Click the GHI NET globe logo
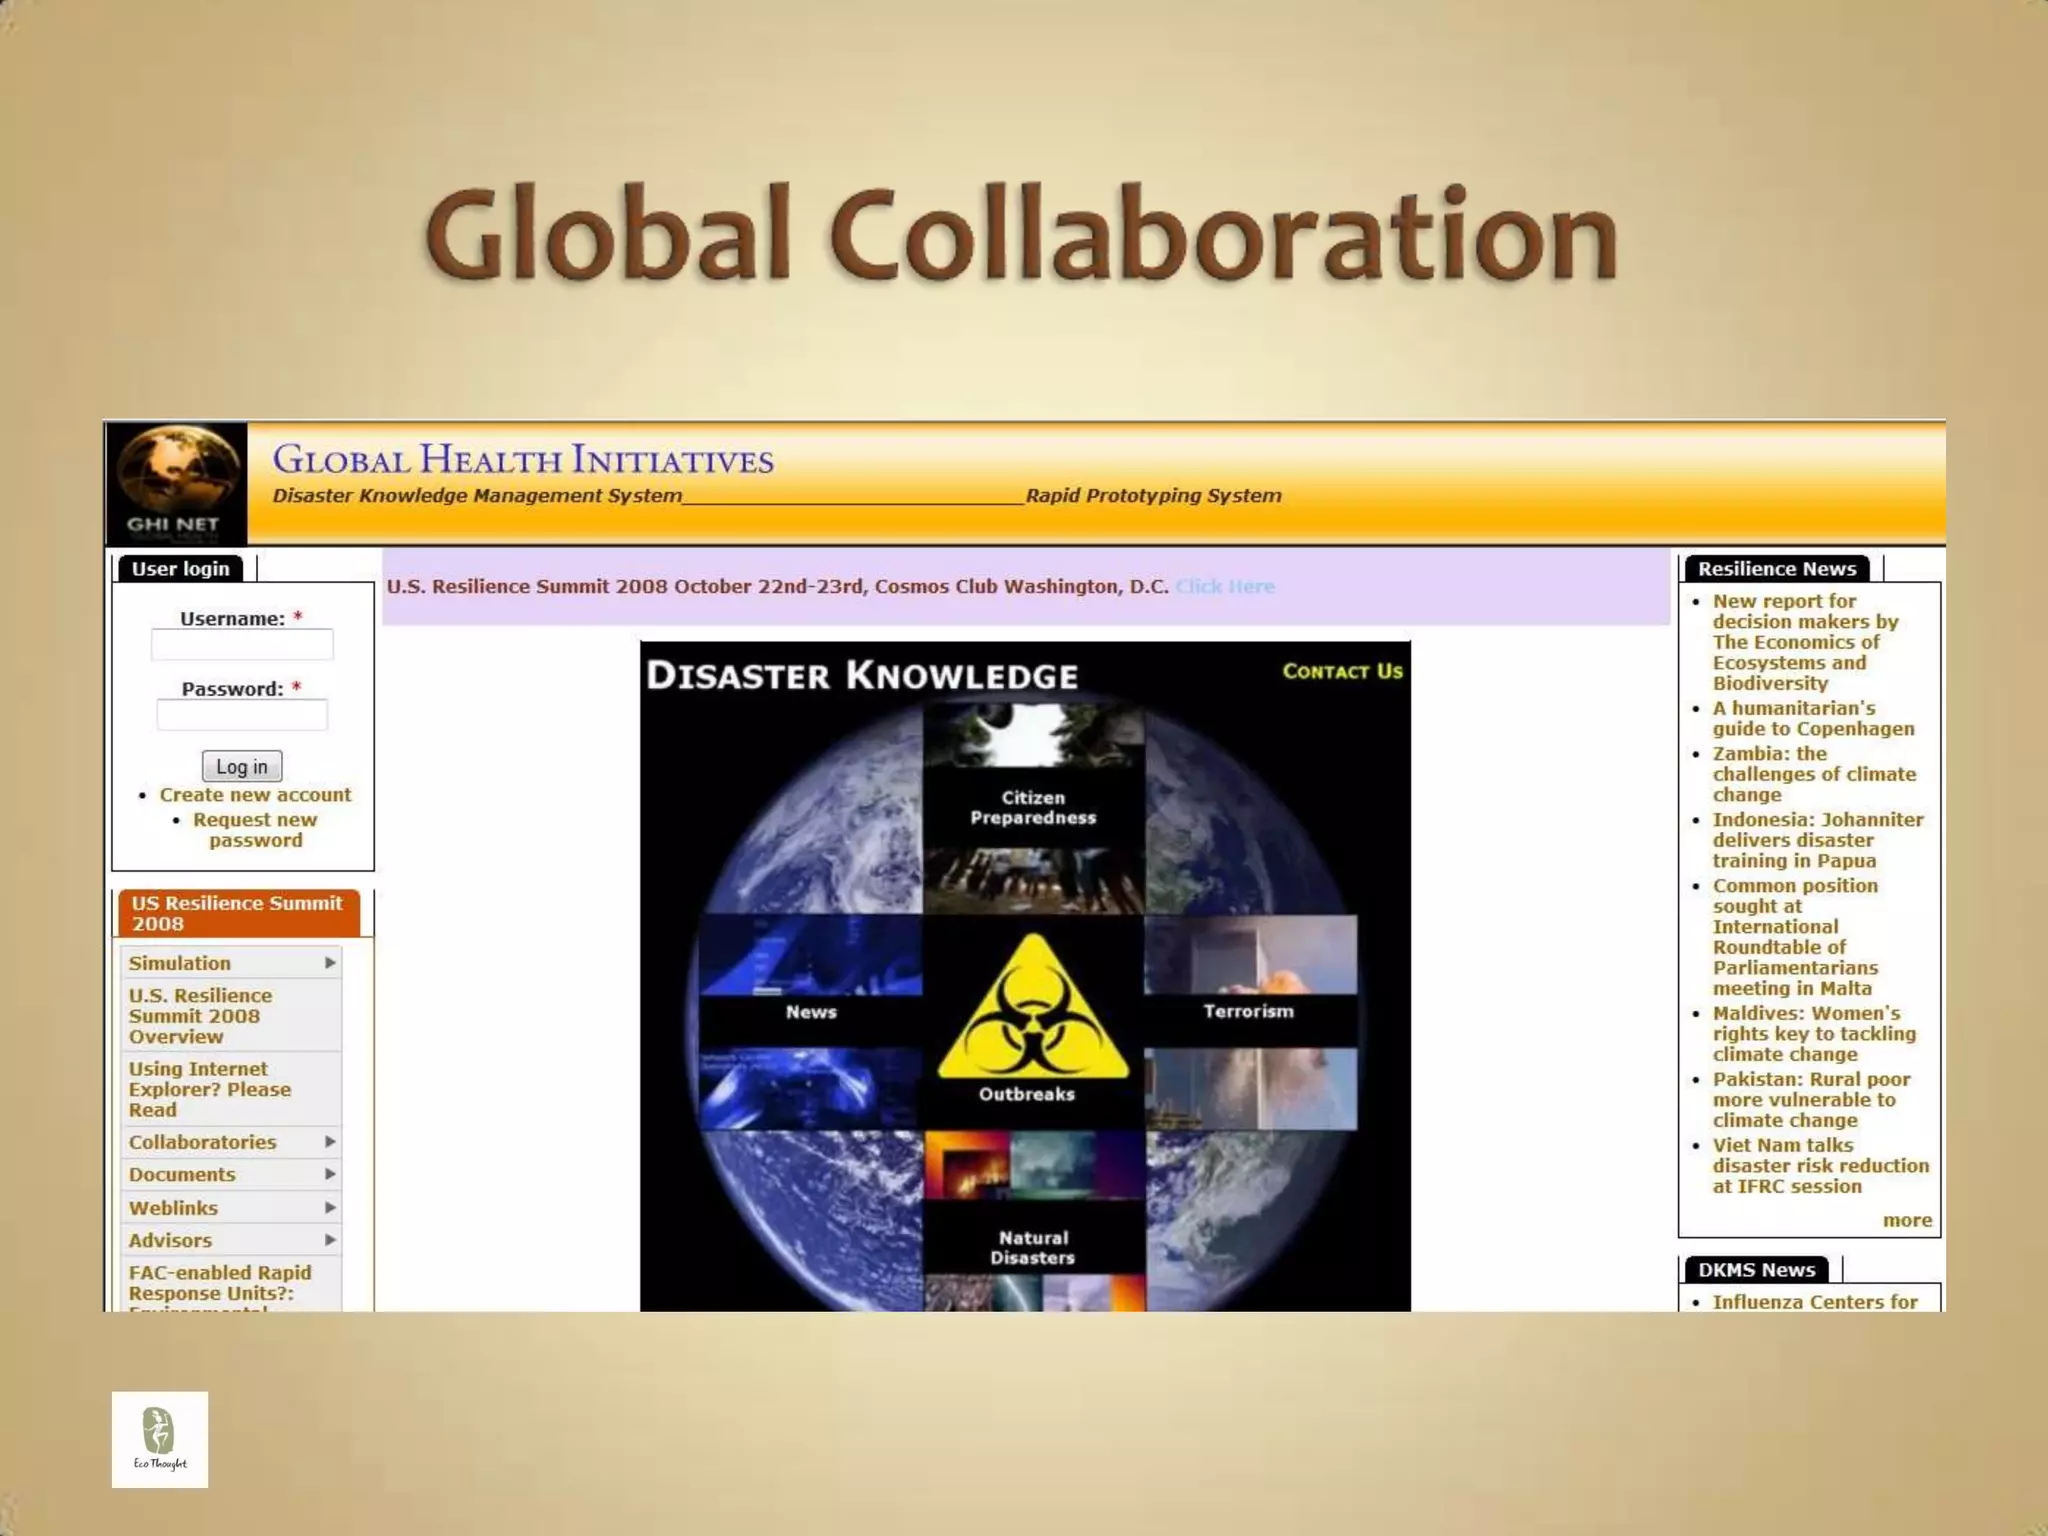The height and width of the screenshot is (1536, 2048). [x=176, y=483]
